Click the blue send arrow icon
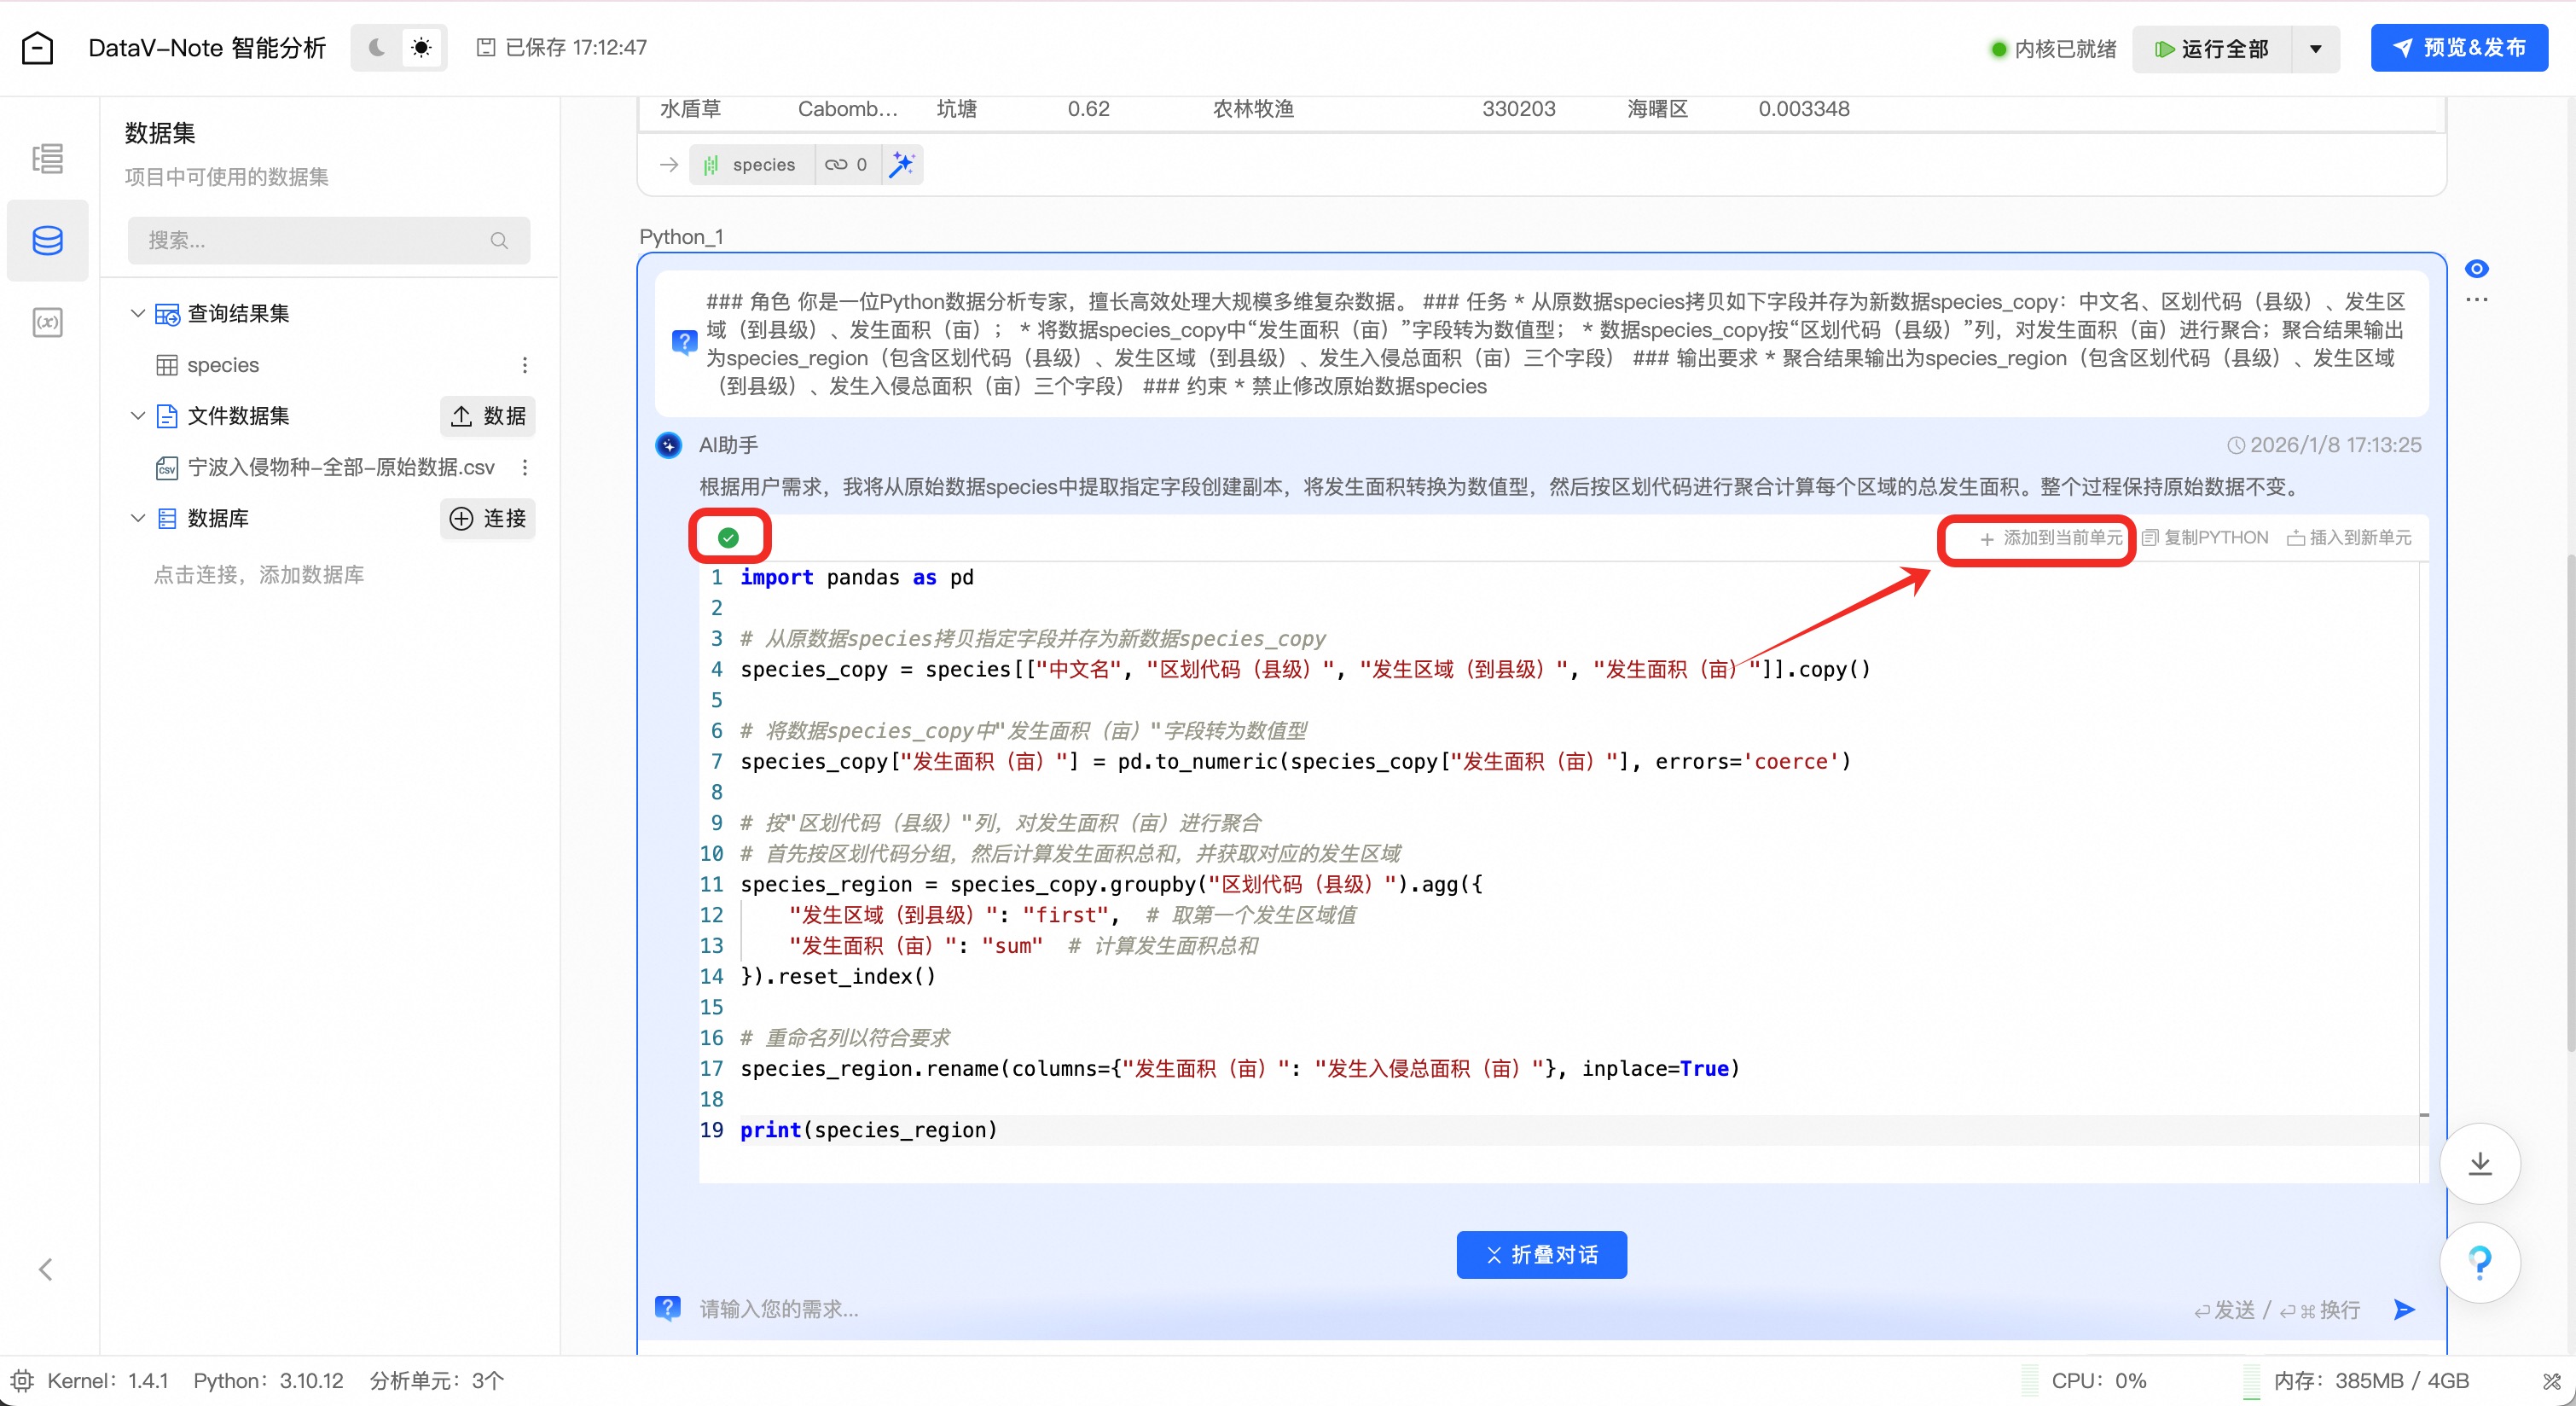This screenshot has height=1406, width=2576. point(2404,1309)
